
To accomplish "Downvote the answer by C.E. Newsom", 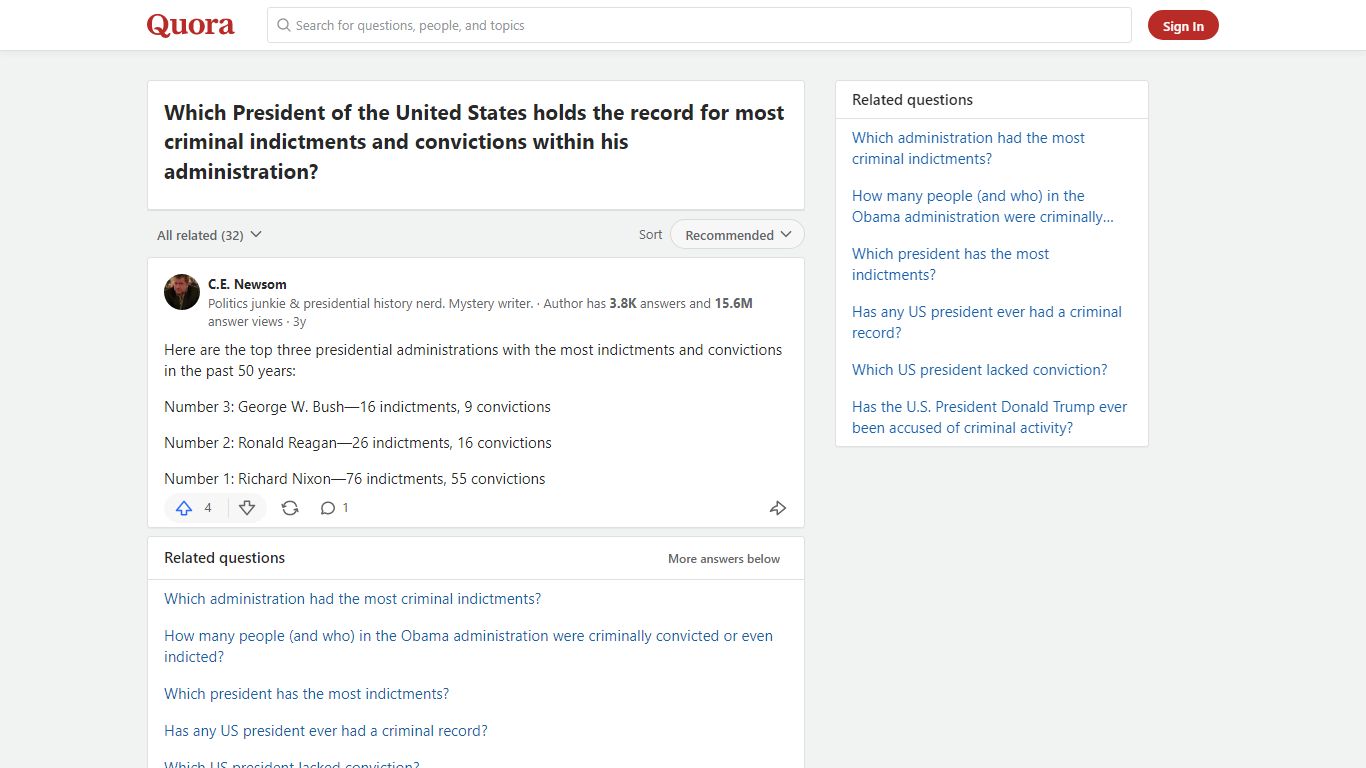I will pyautogui.click(x=247, y=508).
